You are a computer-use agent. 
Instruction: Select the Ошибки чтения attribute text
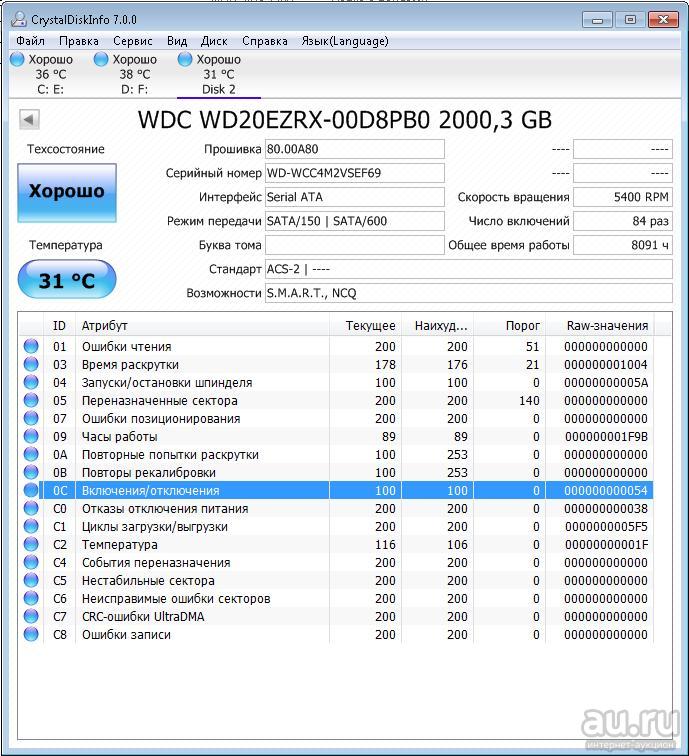(126, 346)
